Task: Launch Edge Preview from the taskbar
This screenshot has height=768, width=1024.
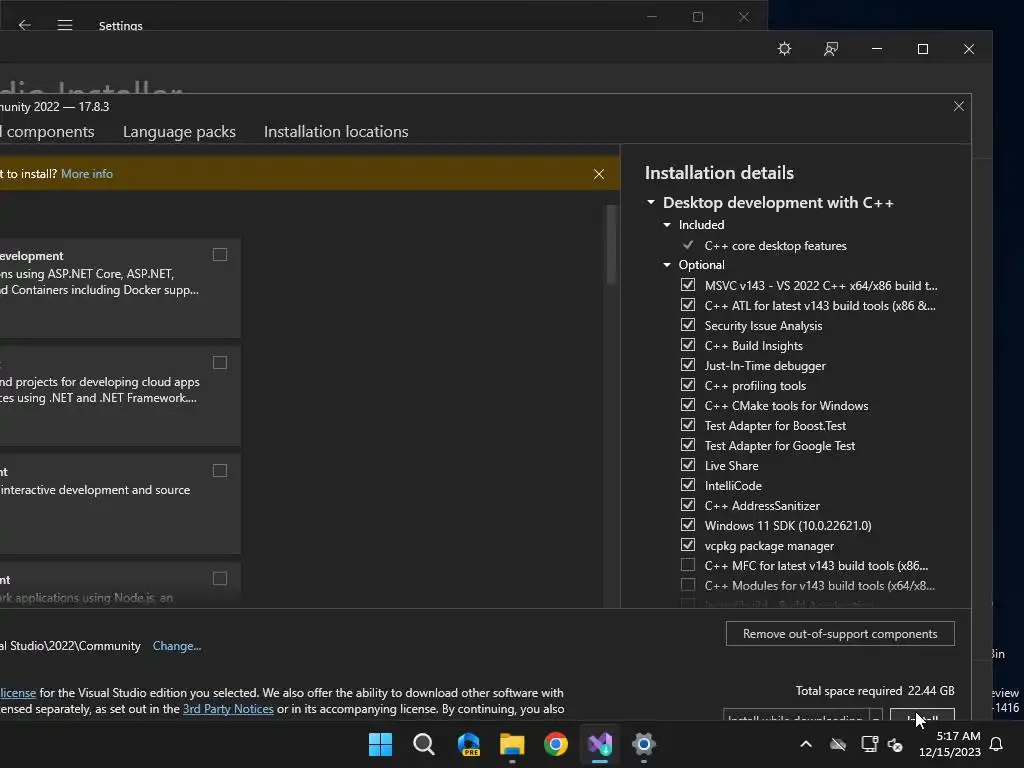Action: point(468,744)
